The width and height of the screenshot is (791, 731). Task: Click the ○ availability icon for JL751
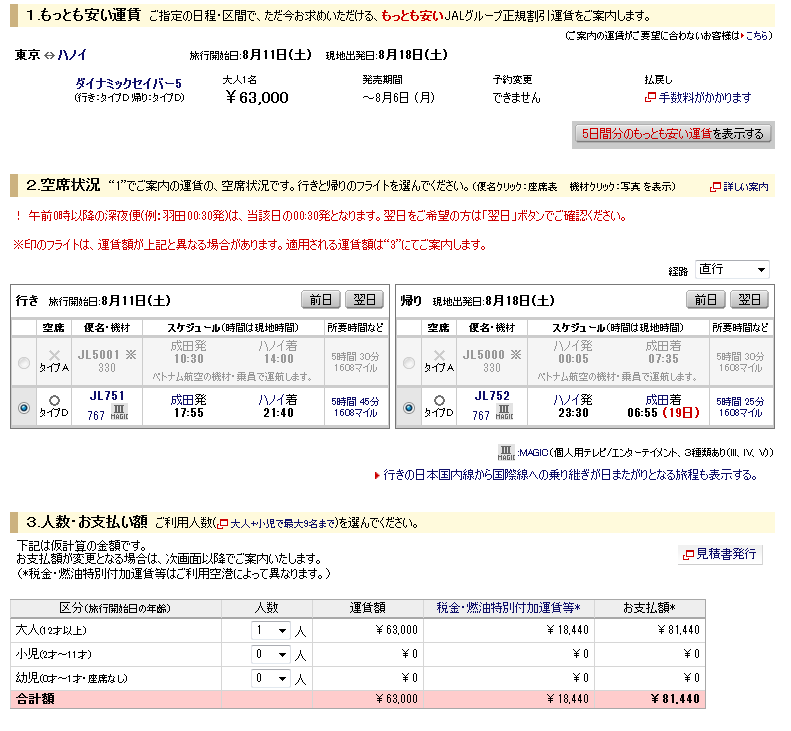pyautogui.click(x=54, y=401)
